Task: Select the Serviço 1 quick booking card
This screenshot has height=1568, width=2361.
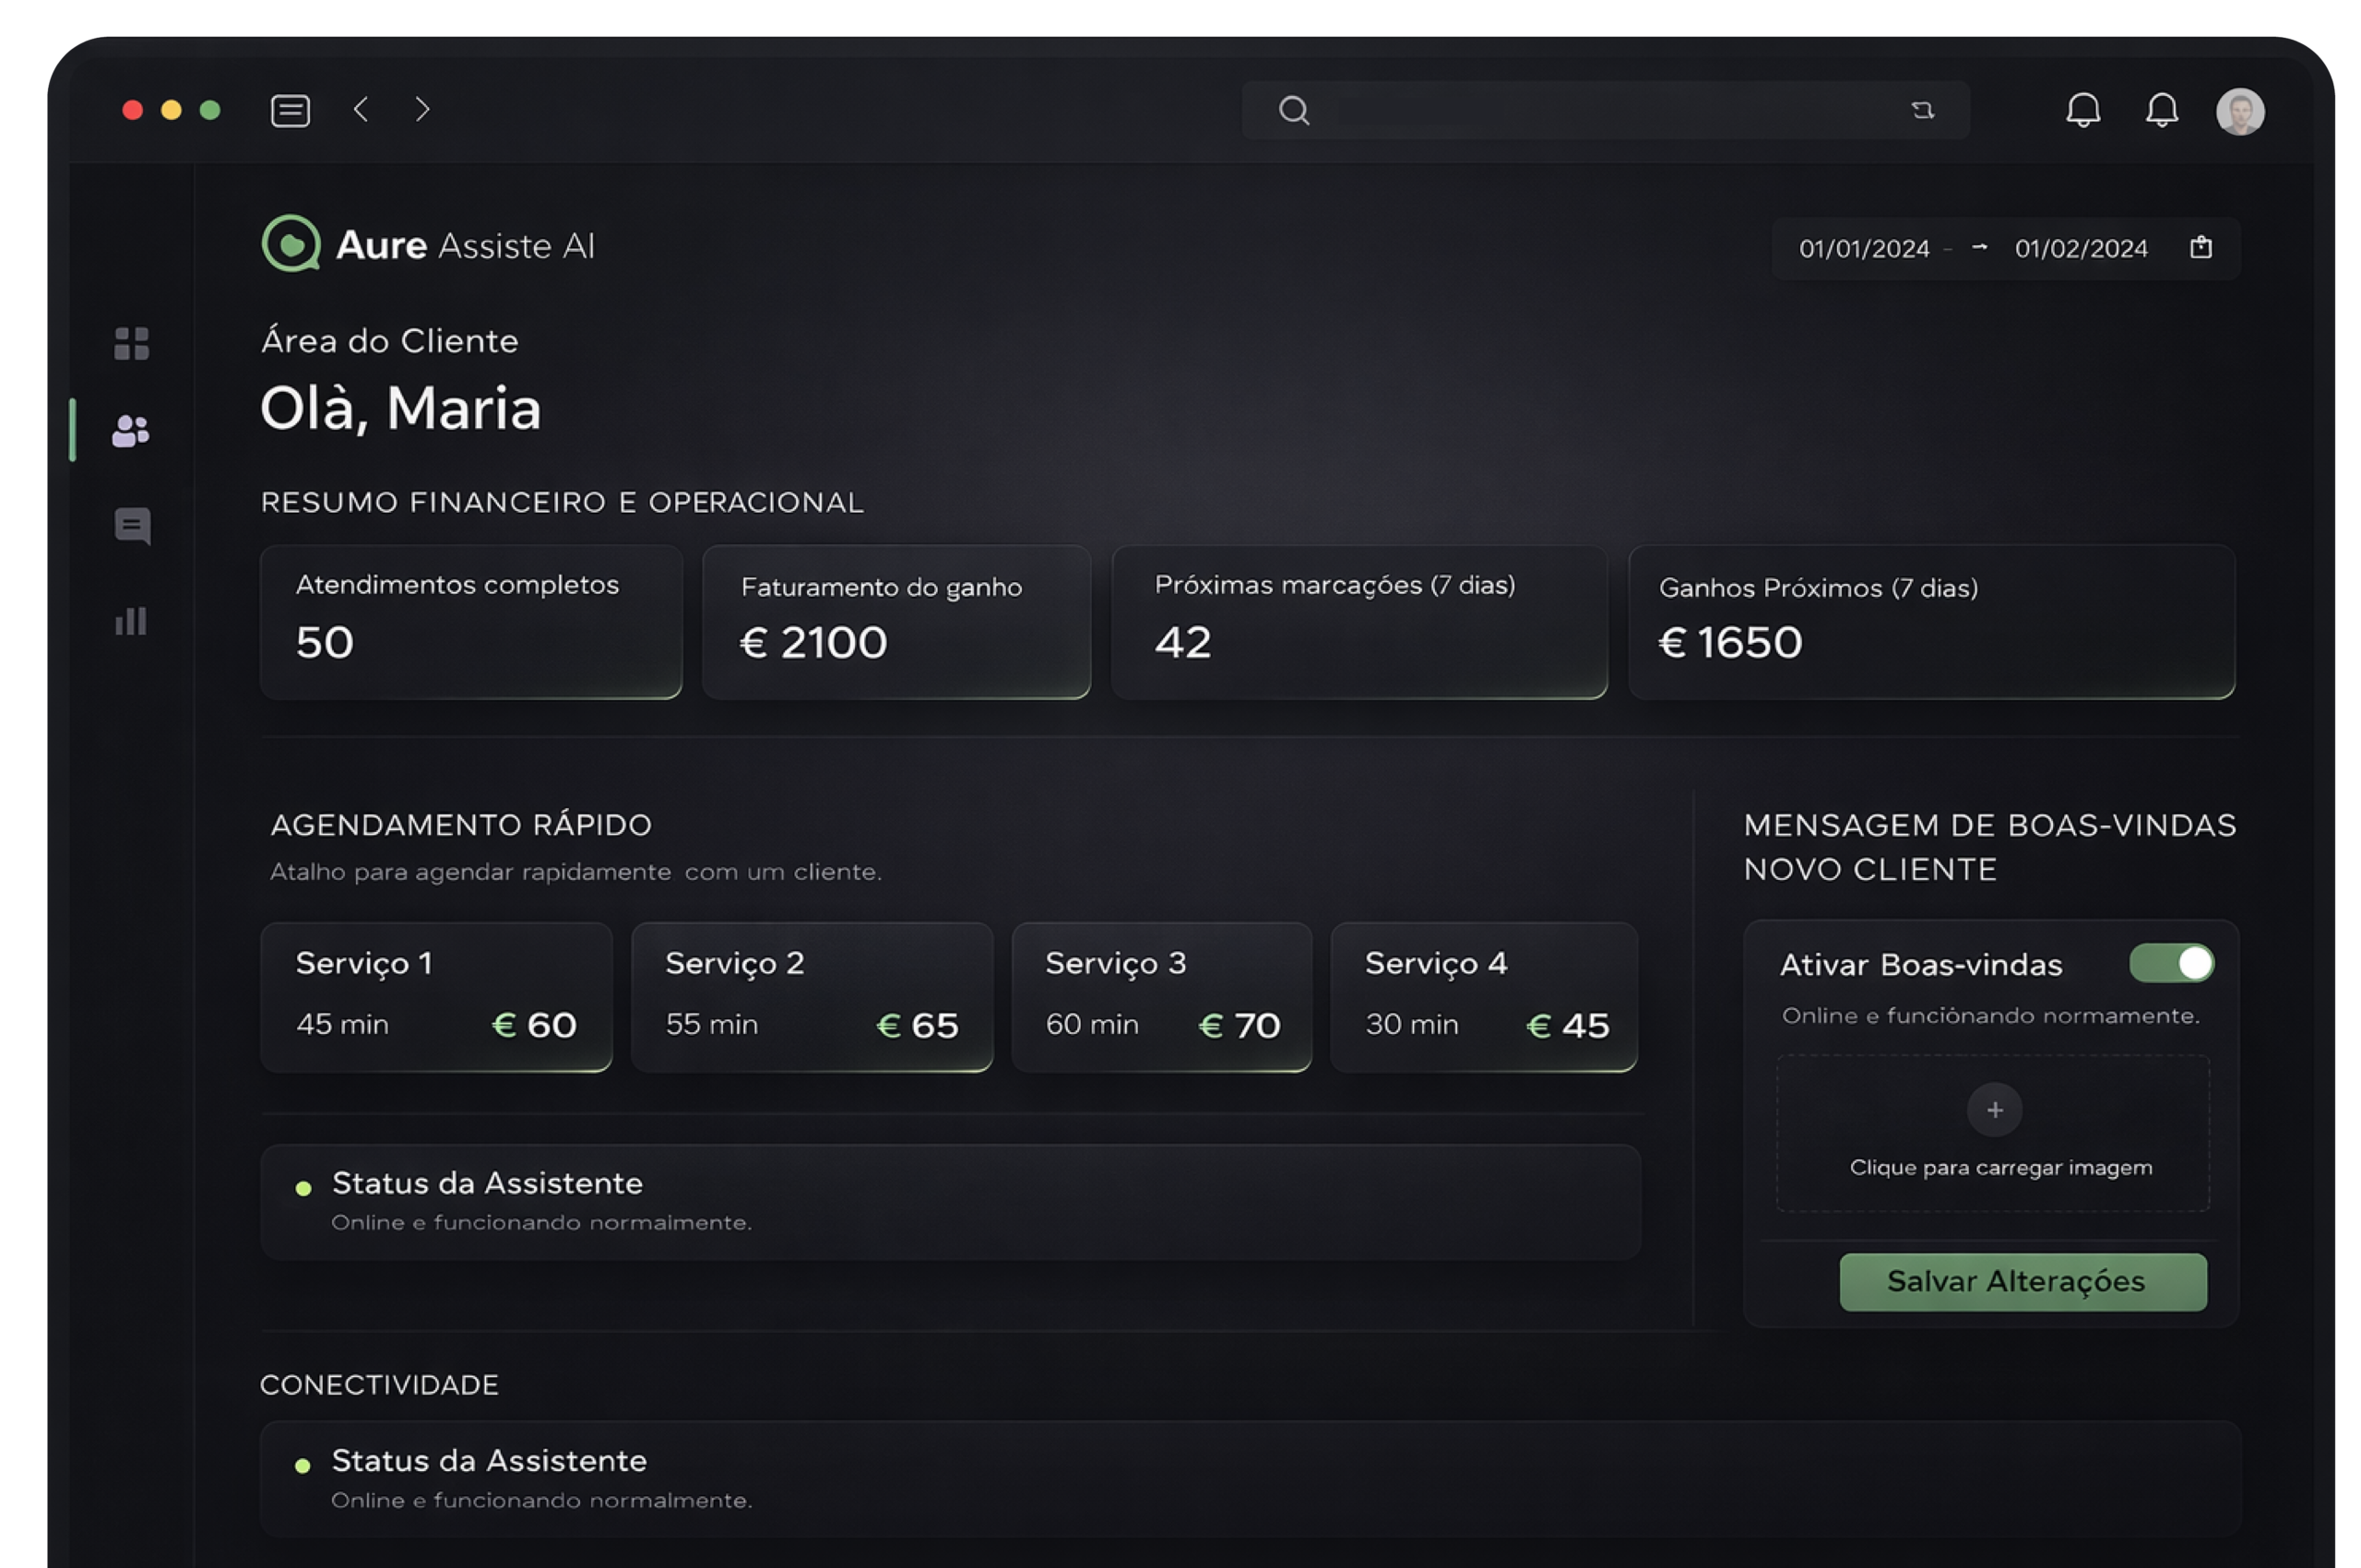Action: (436, 996)
